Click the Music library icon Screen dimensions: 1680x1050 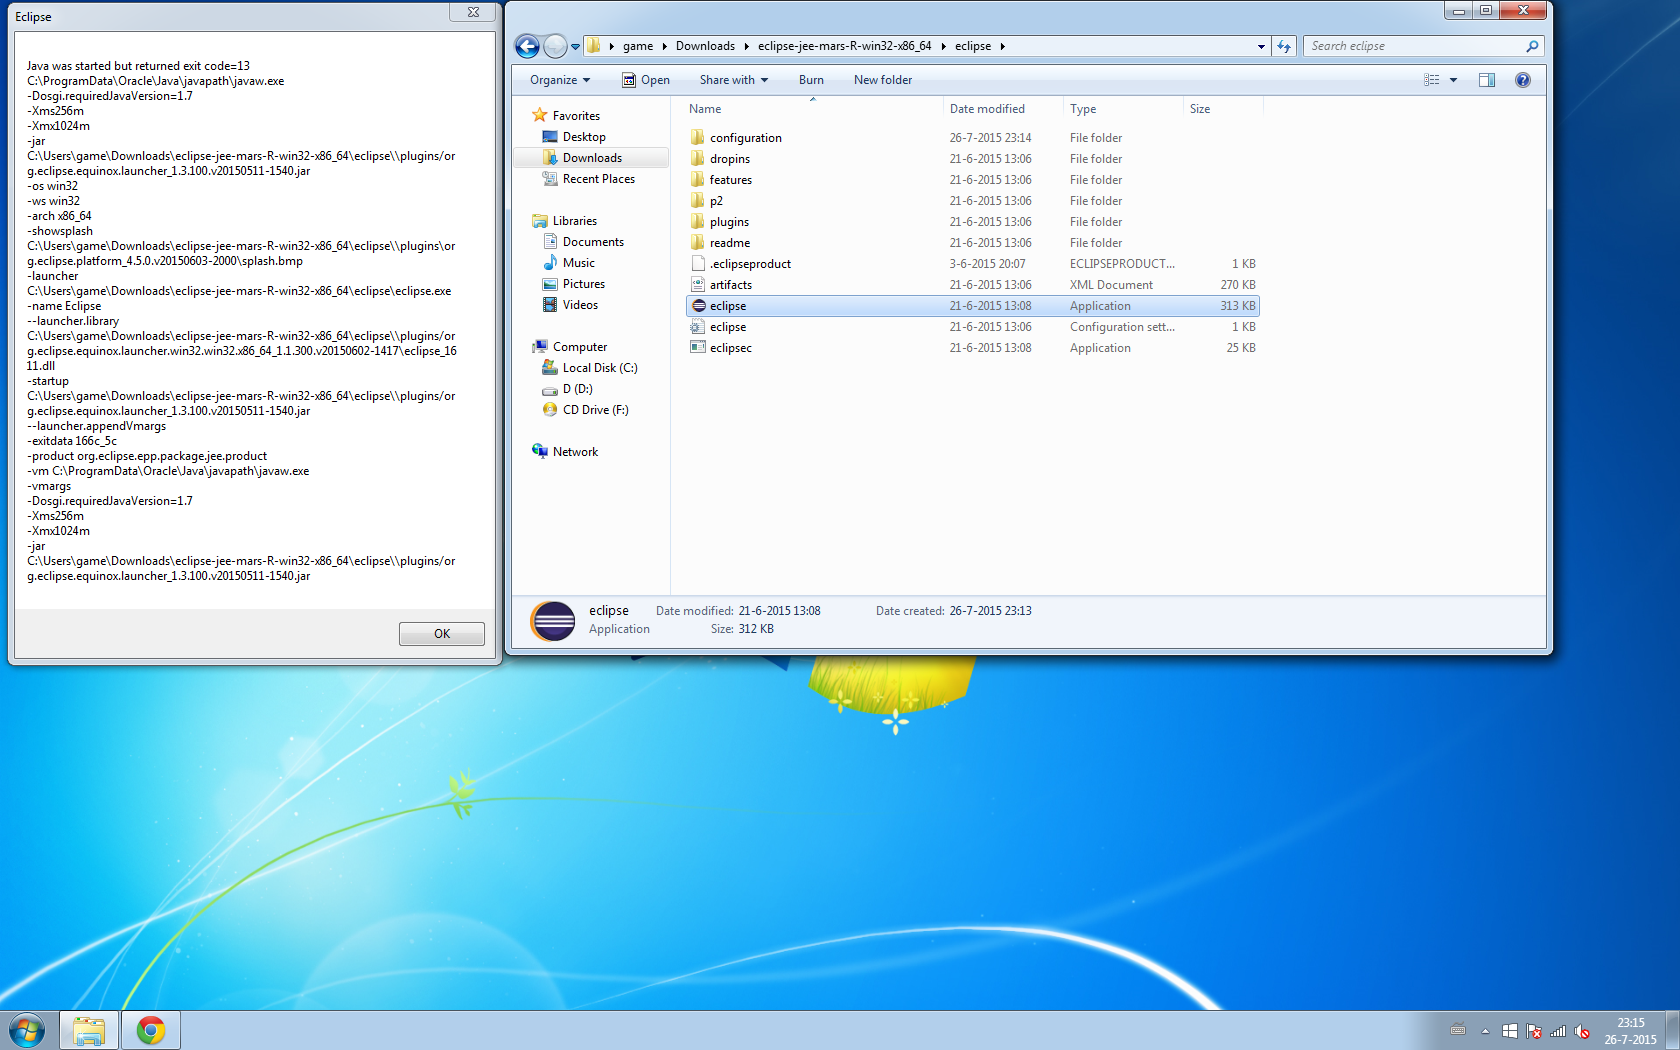tap(550, 263)
